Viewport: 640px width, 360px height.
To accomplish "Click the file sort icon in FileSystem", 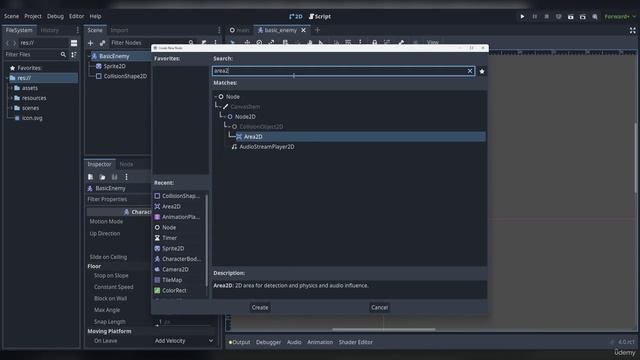I will (74, 54).
